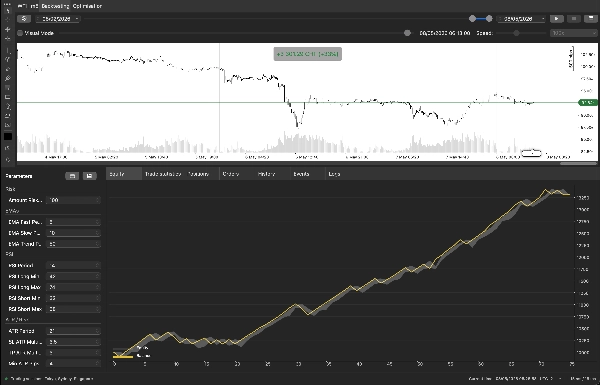Click the RSI Short Min value field
The height and width of the screenshot is (385, 600).
pyautogui.click(x=73, y=298)
